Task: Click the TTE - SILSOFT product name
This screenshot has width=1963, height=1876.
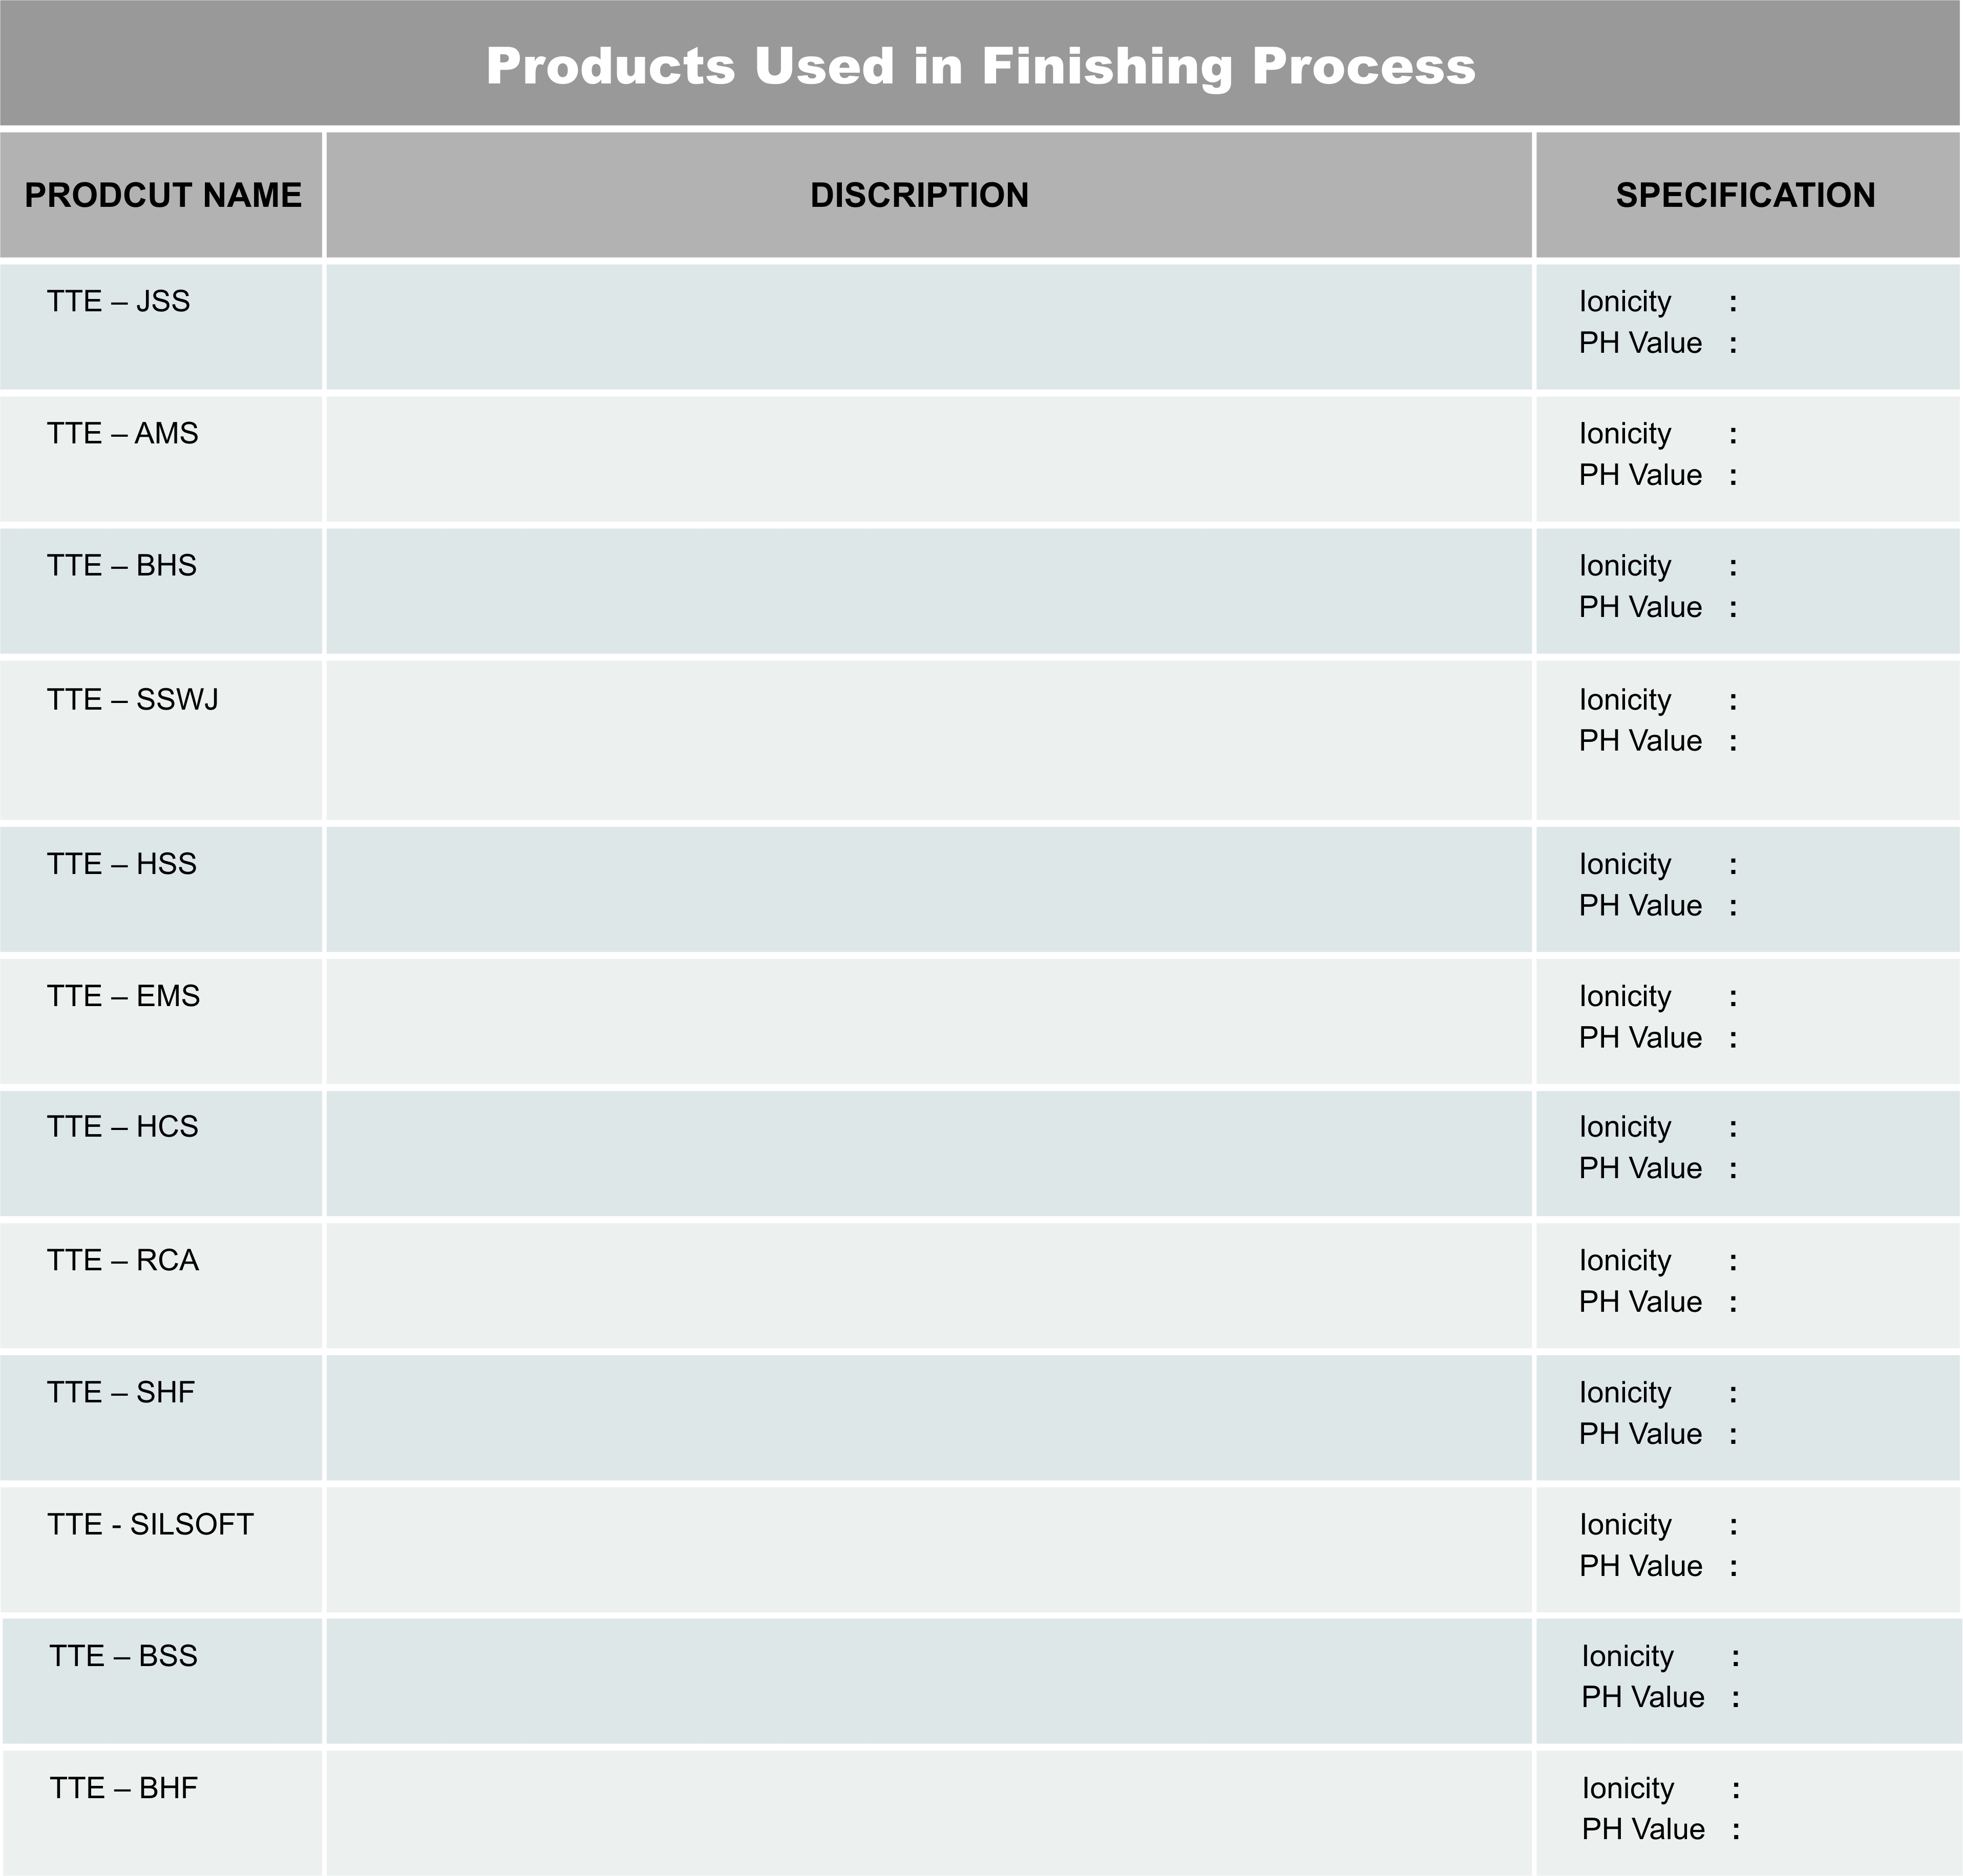Action: coord(150,1524)
